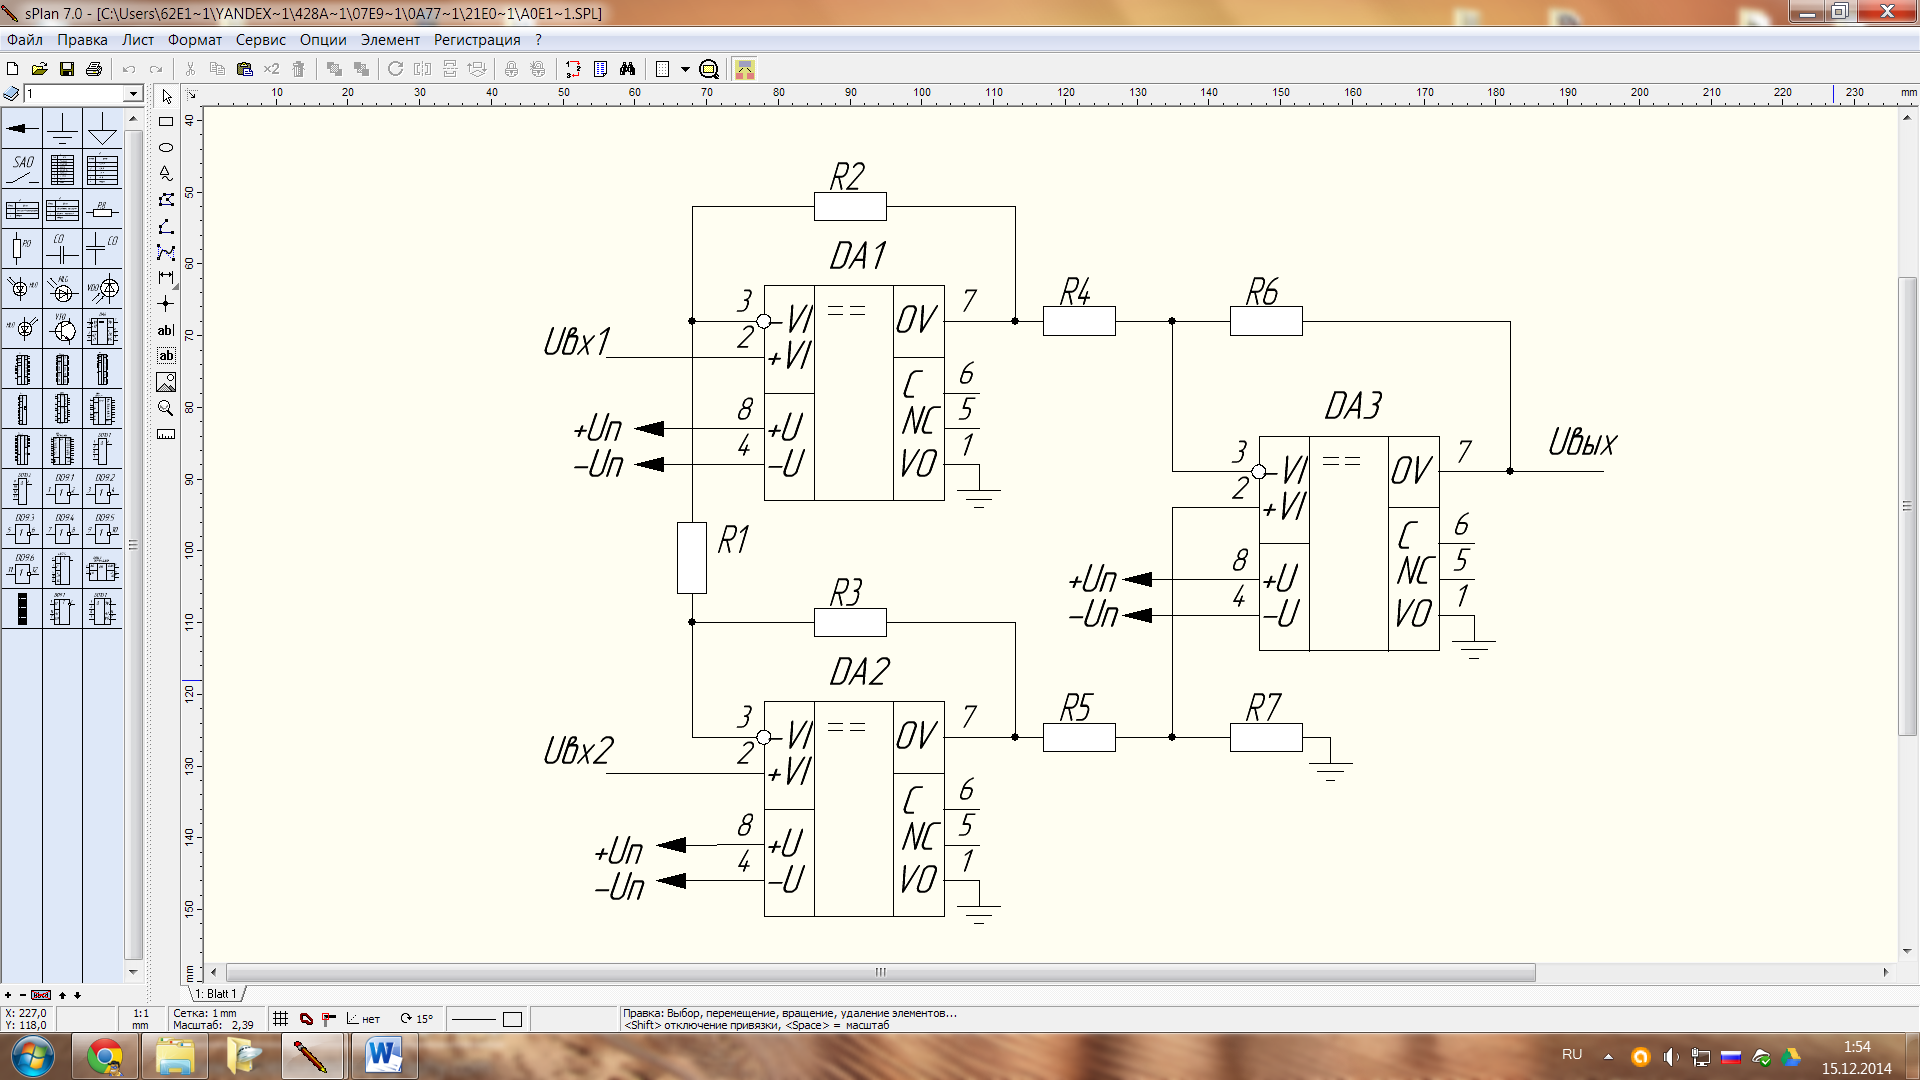1920x1080 pixels.
Task: Click the angle snap 'нет' setting
Action: [363, 1019]
